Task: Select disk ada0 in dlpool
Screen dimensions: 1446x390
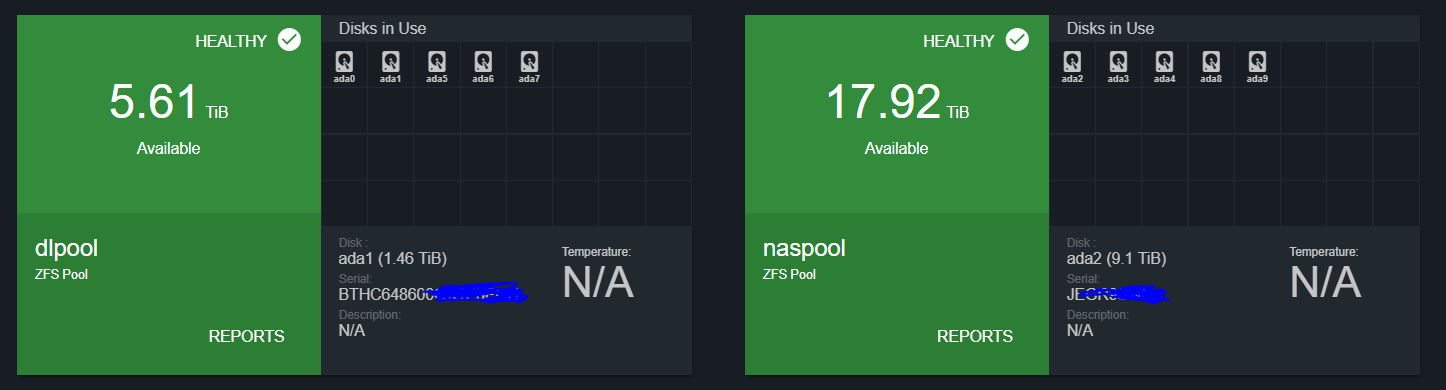Action: click(344, 66)
